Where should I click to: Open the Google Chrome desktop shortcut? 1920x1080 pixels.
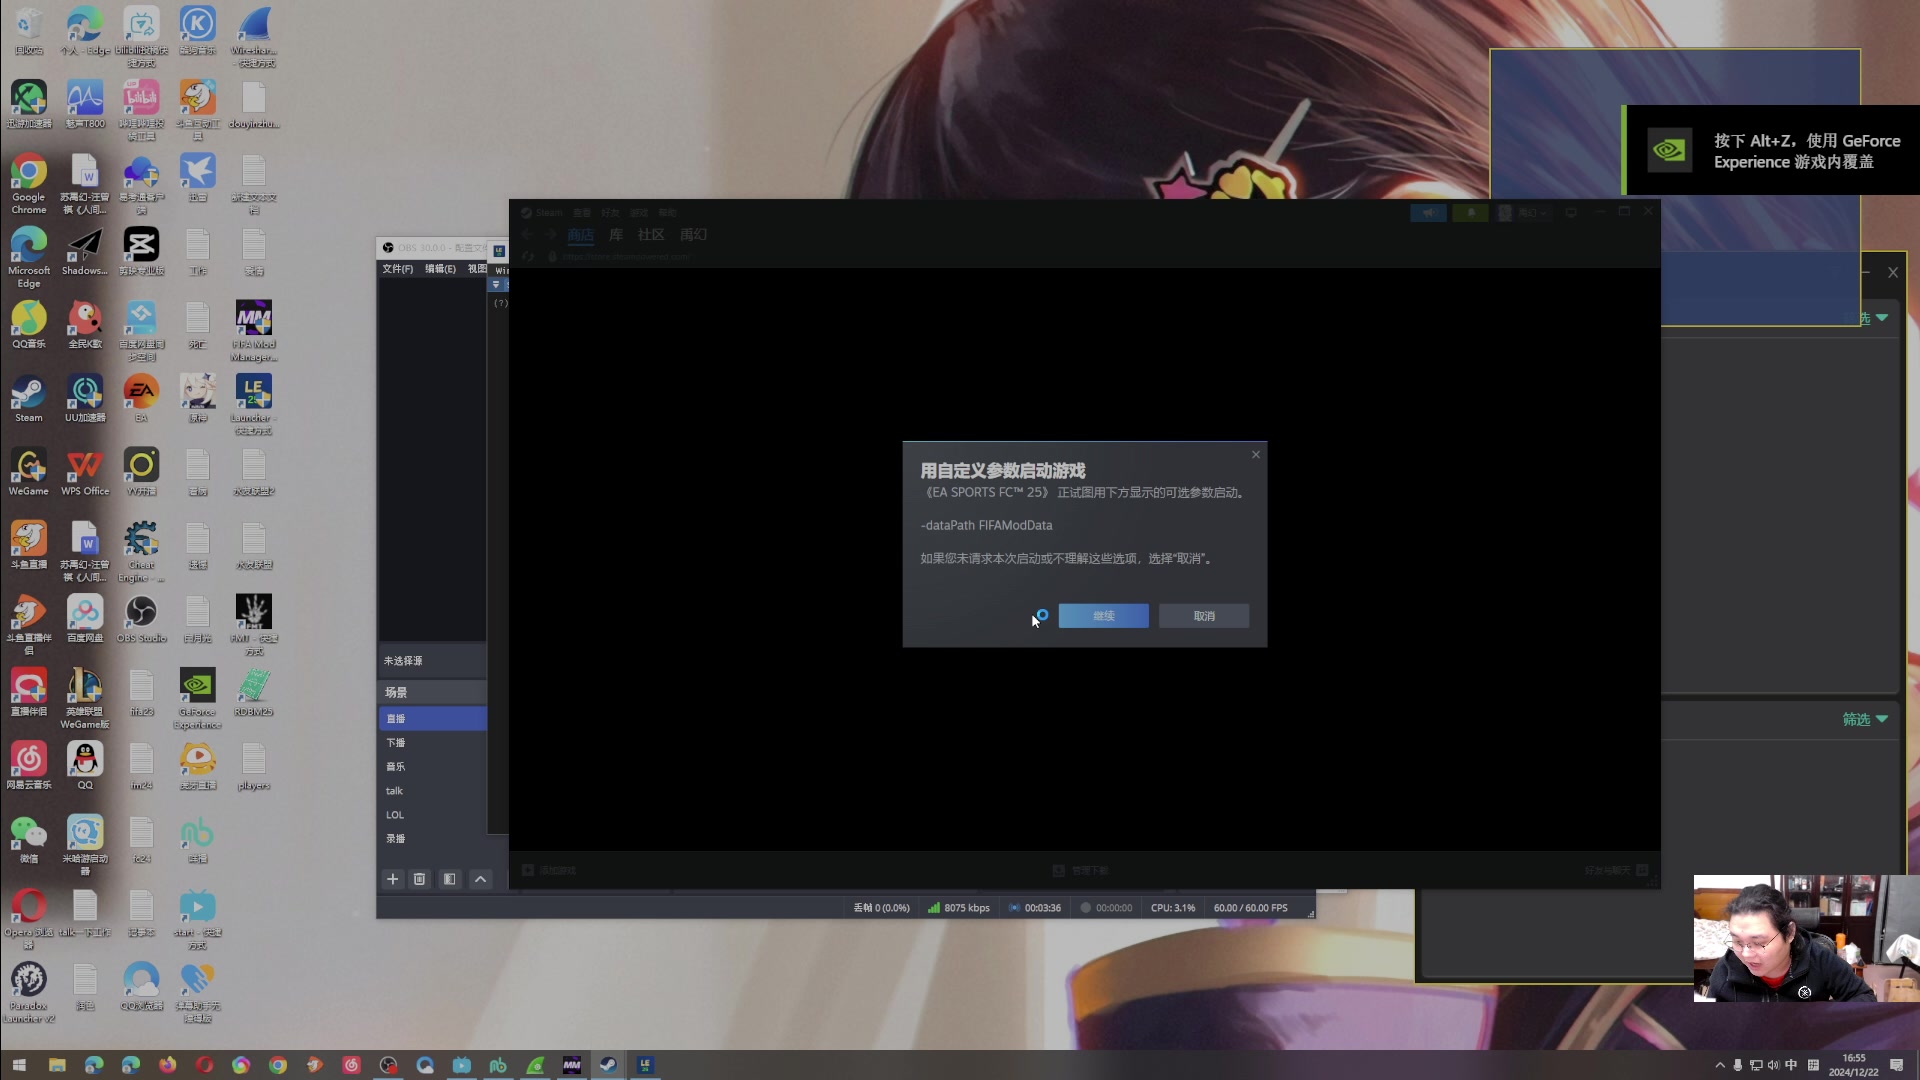(x=28, y=184)
